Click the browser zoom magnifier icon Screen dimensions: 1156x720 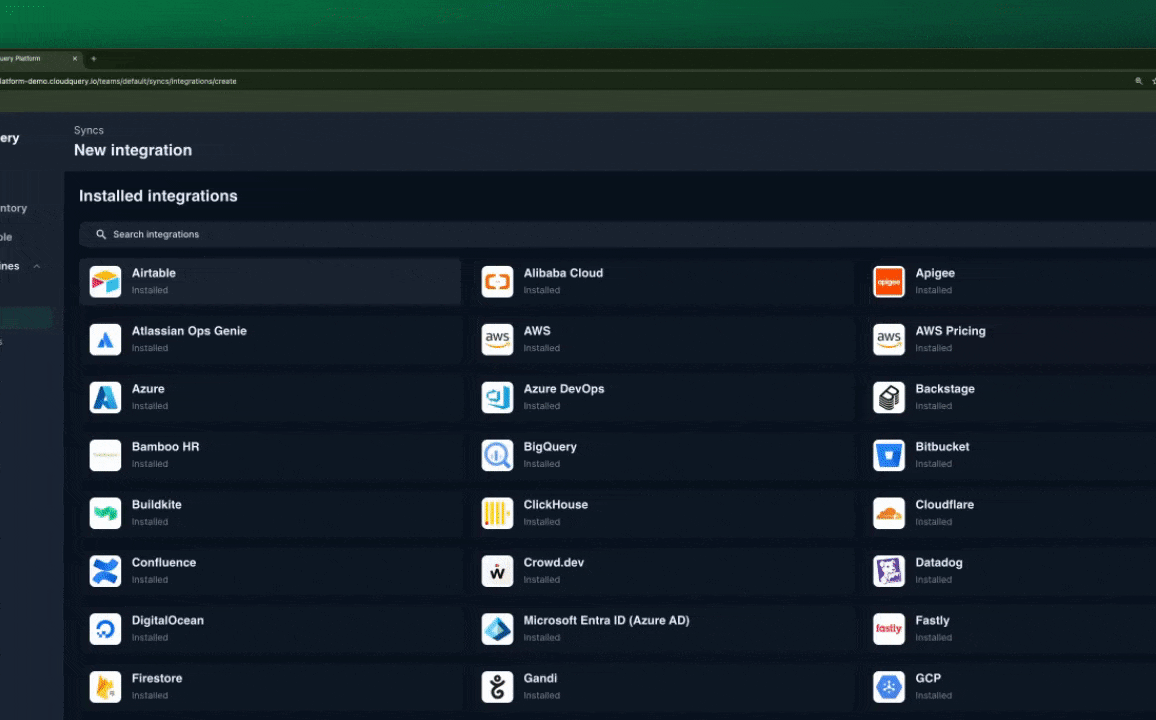pyautogui.click(x=1138, y=81)
